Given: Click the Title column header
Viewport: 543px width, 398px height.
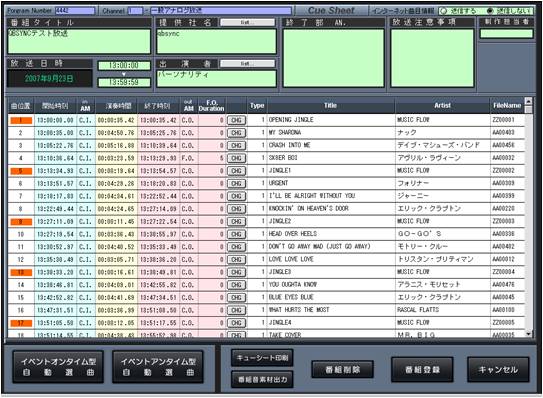Looking at the screenshot, I should click(x=331, y=106).
